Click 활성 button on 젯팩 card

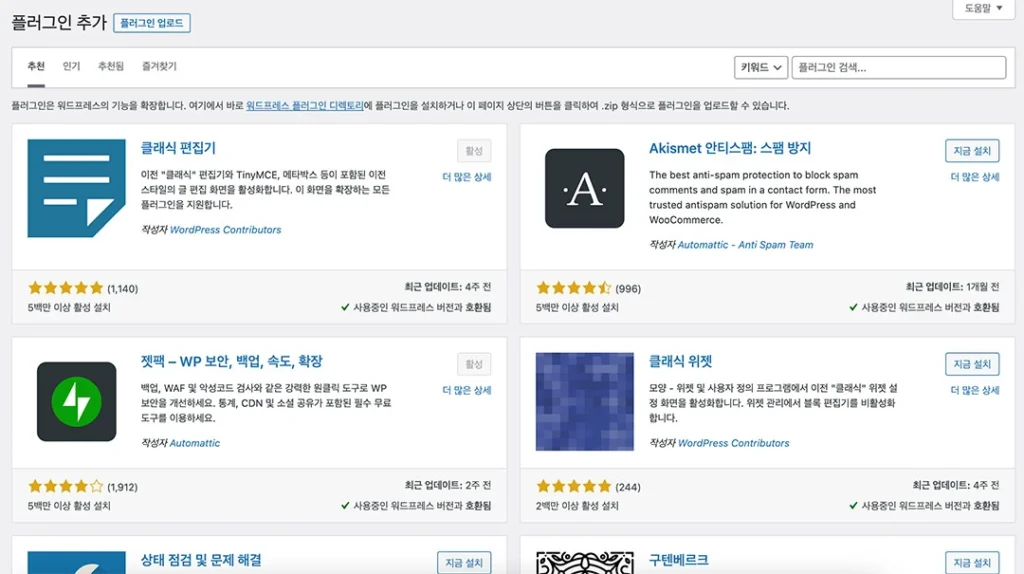coord(473,364)
